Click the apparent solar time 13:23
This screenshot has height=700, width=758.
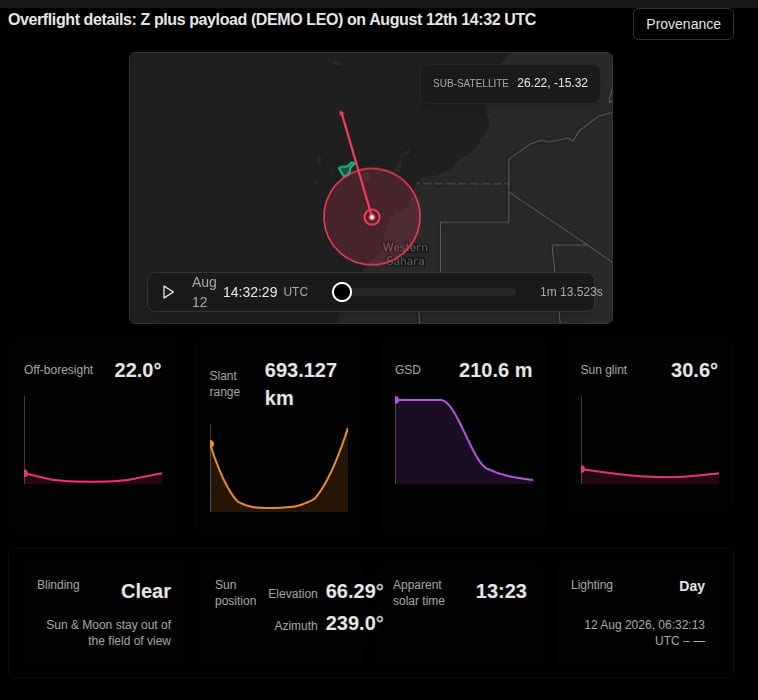[x=501, y=591]
